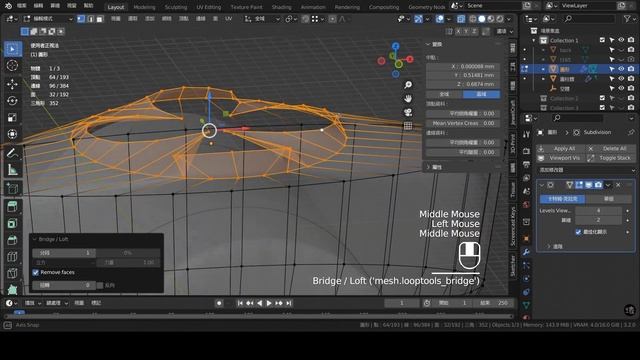Image resolution: width=640 pixels, height=360 pixels.
Task: Select the Scale tool
Action: point(12,118)
